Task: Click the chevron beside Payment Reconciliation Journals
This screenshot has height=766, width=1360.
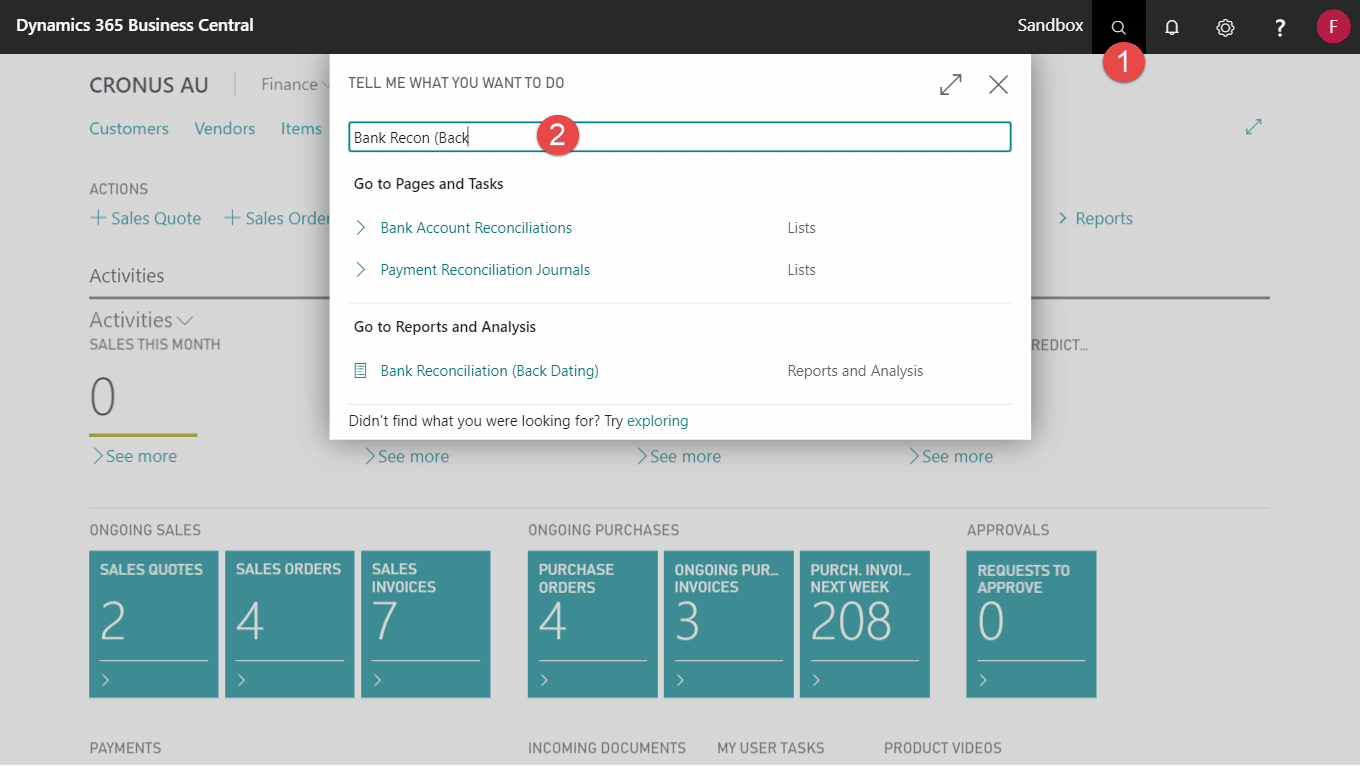Action: pos(361,270)
